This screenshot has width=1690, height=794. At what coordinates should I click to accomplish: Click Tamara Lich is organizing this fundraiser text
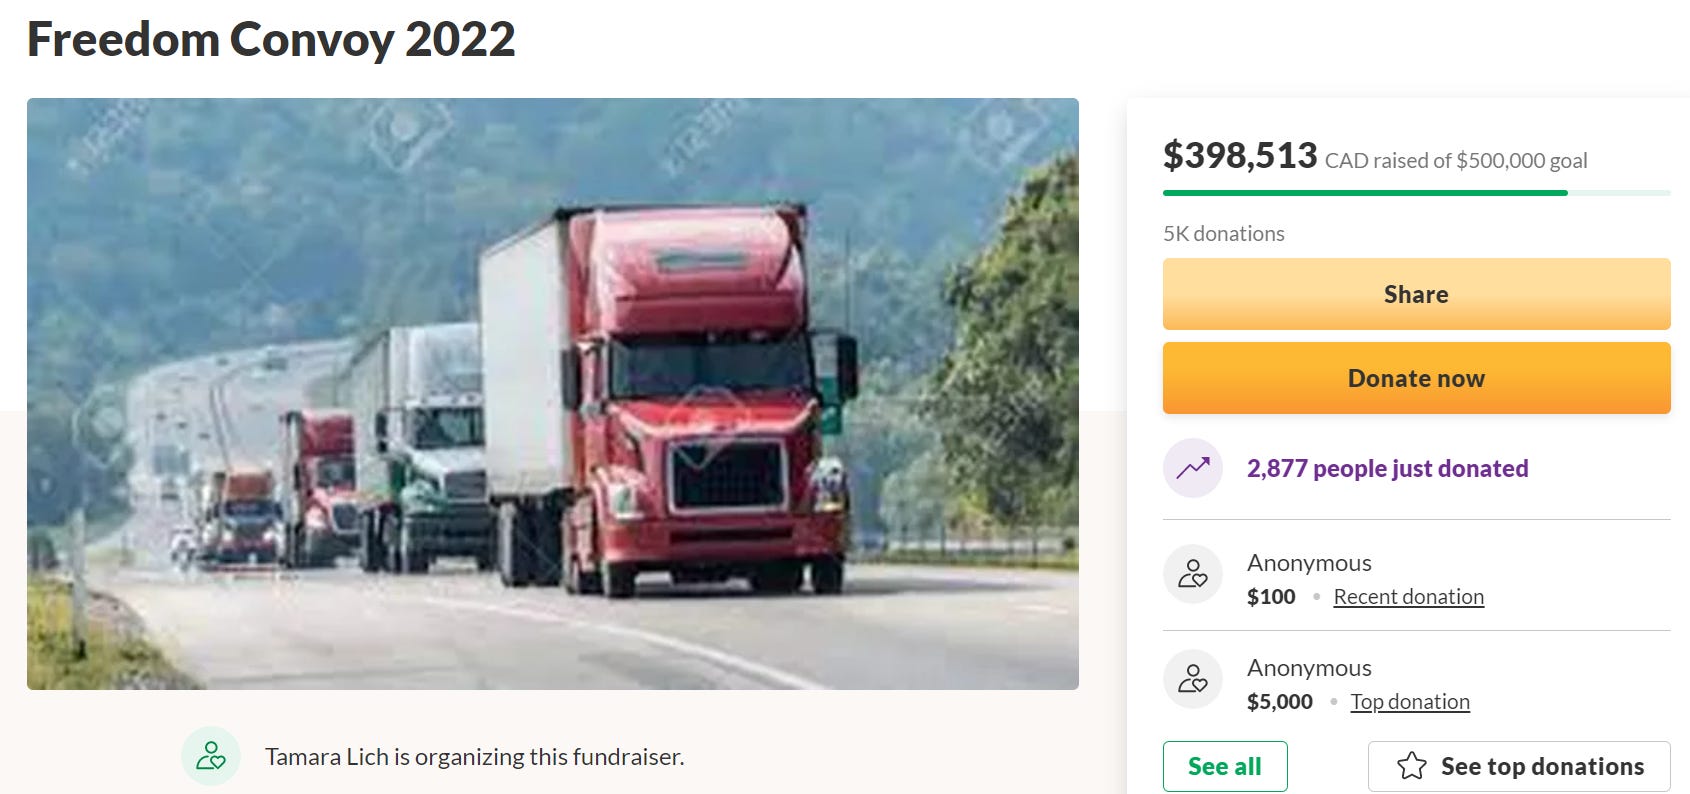[x=474, y=757]
